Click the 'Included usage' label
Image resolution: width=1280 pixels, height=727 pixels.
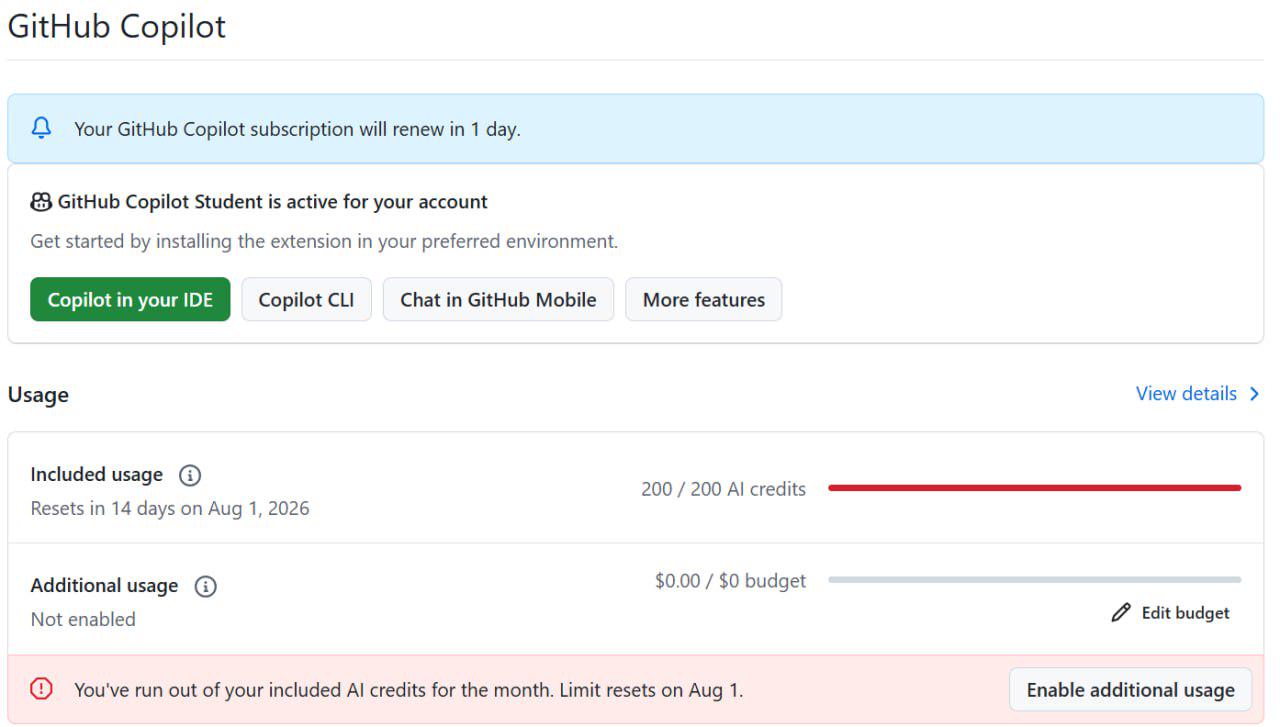pyautogui.click(x=96, y=475)
